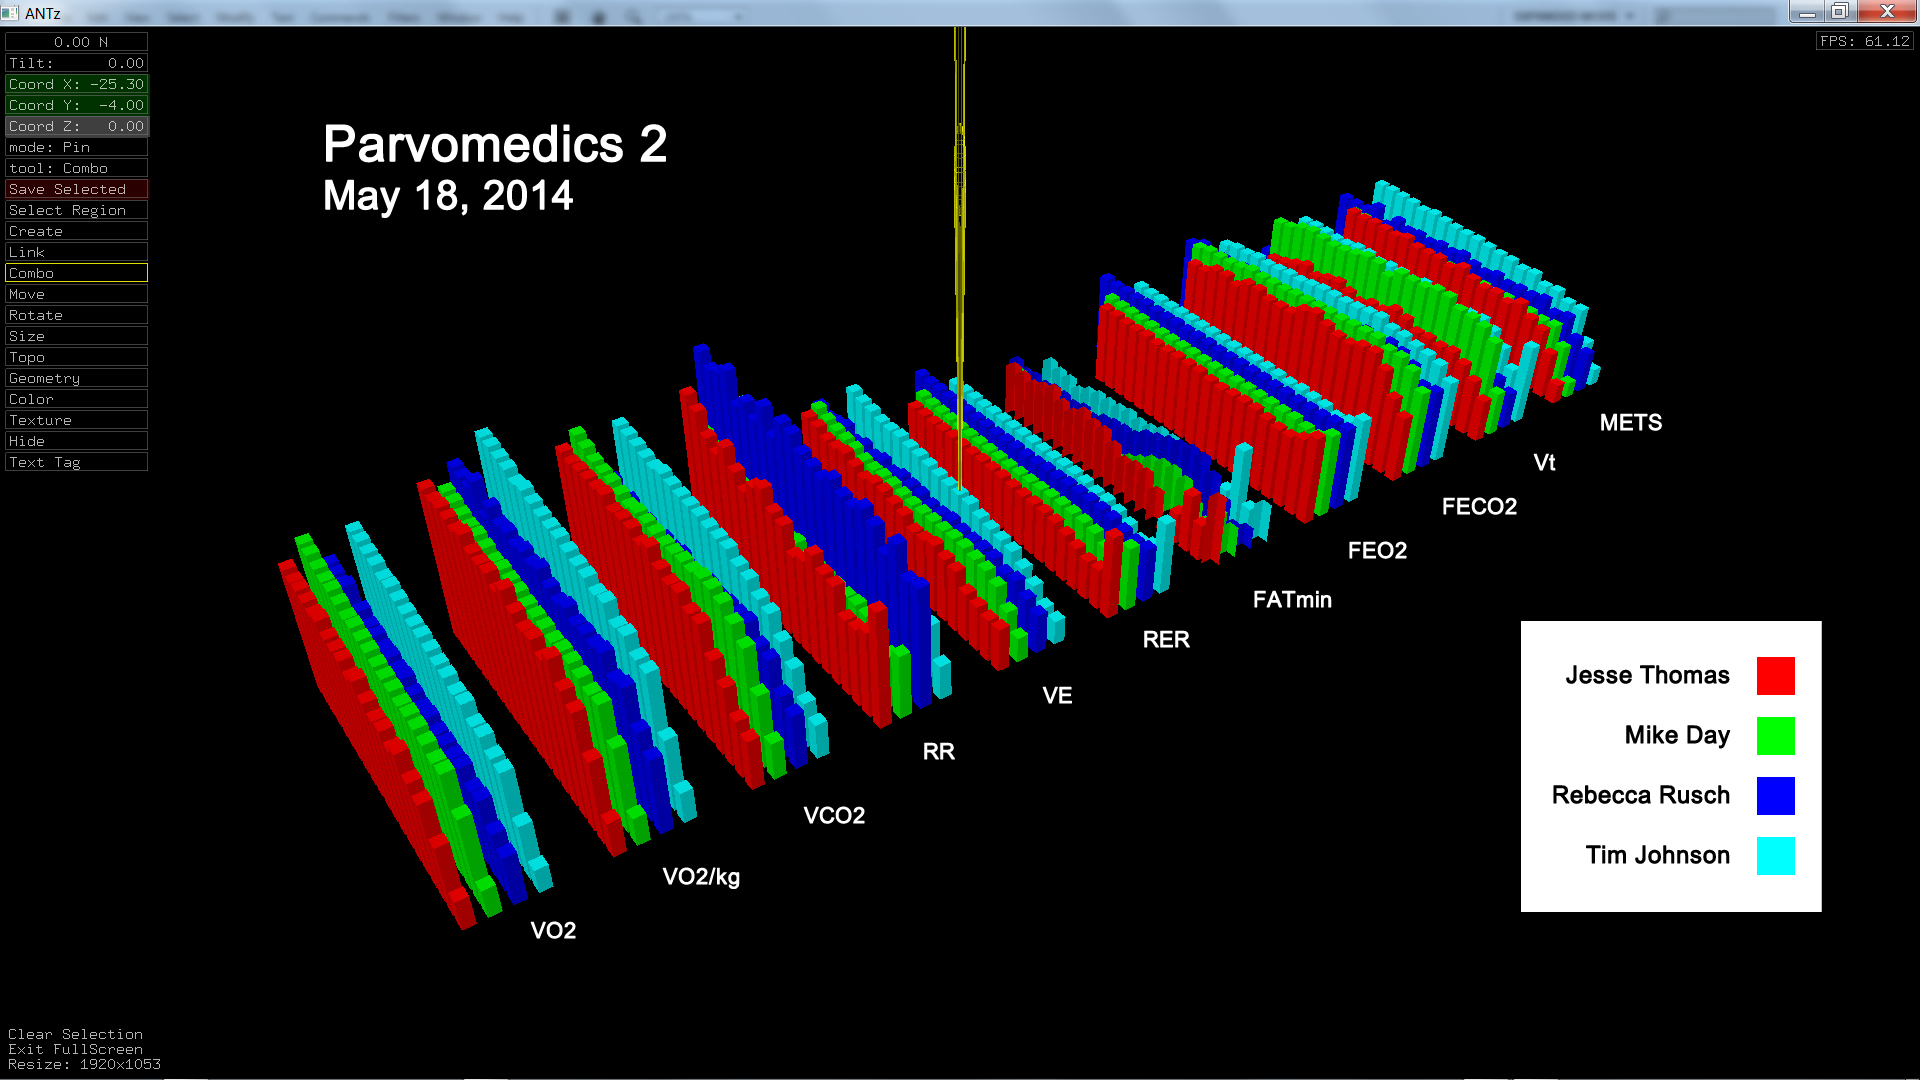
Task: Click Clear Selection at bottom left
Action: pos(75,1034)
